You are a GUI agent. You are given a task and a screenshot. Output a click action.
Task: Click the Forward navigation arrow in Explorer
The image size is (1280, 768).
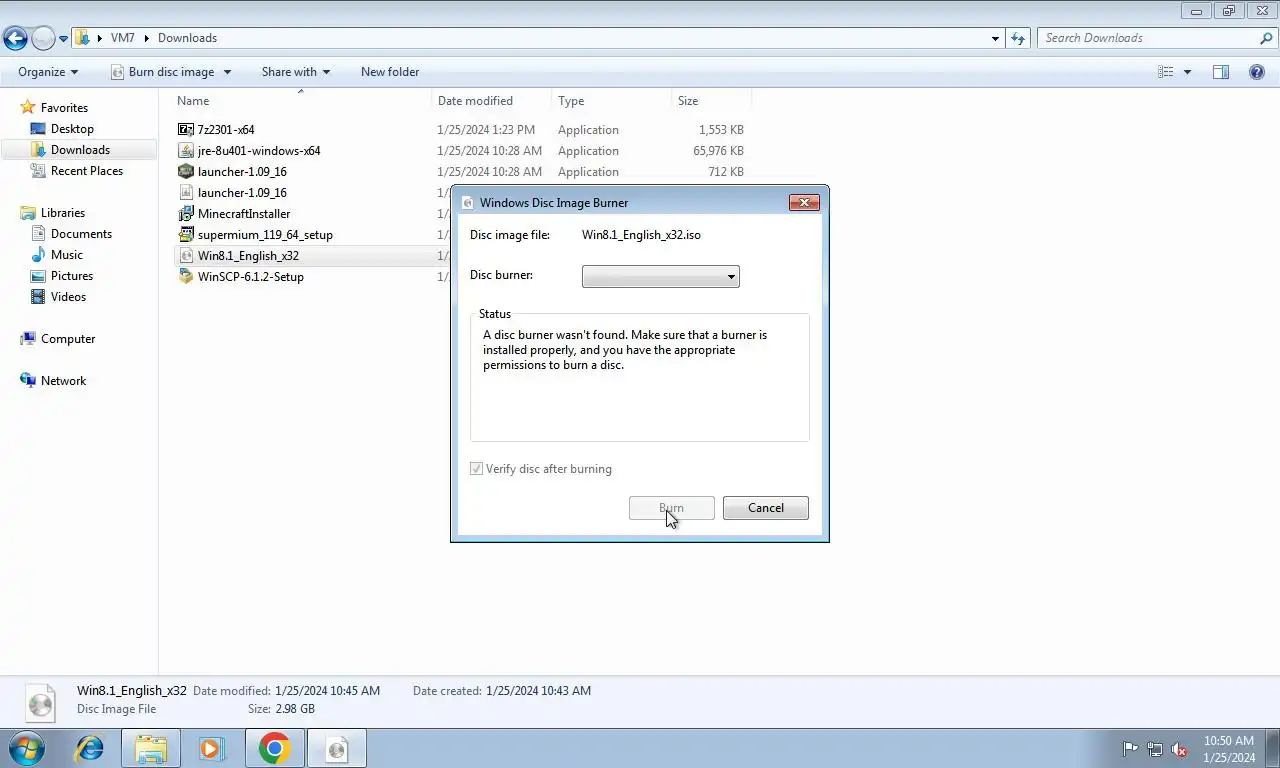click(43, 38)
